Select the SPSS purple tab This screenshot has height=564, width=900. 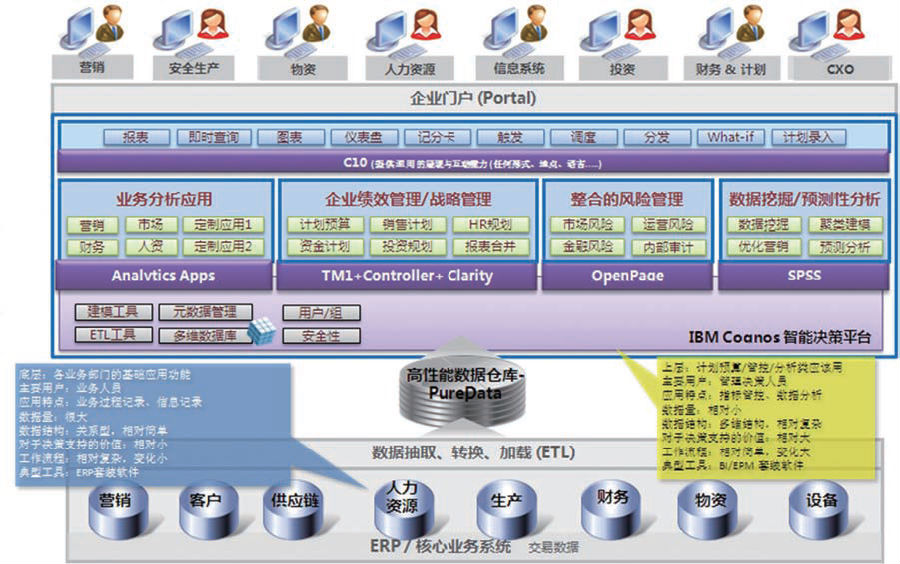coord(804,276)
